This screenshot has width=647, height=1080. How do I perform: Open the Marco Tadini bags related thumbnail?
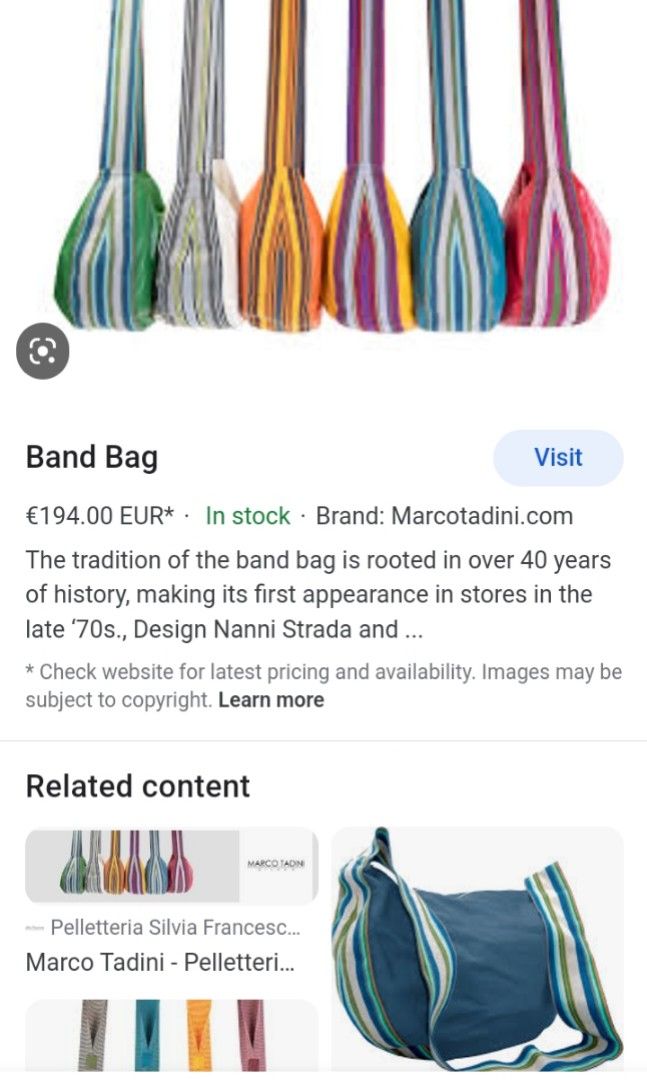pyautogui.click(x=170, y=864)
